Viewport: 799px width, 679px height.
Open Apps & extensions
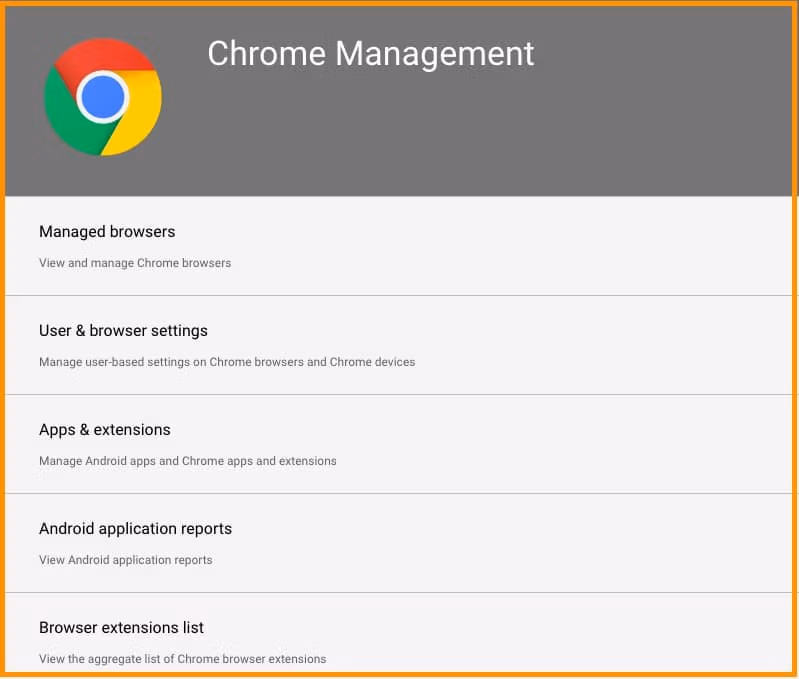coord(105,430)
